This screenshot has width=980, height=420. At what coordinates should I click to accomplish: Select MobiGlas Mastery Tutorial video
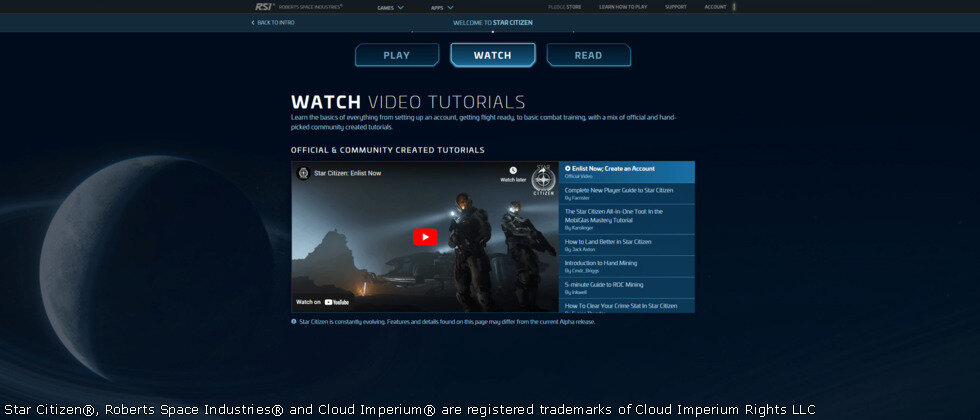(x=626, y=219)
